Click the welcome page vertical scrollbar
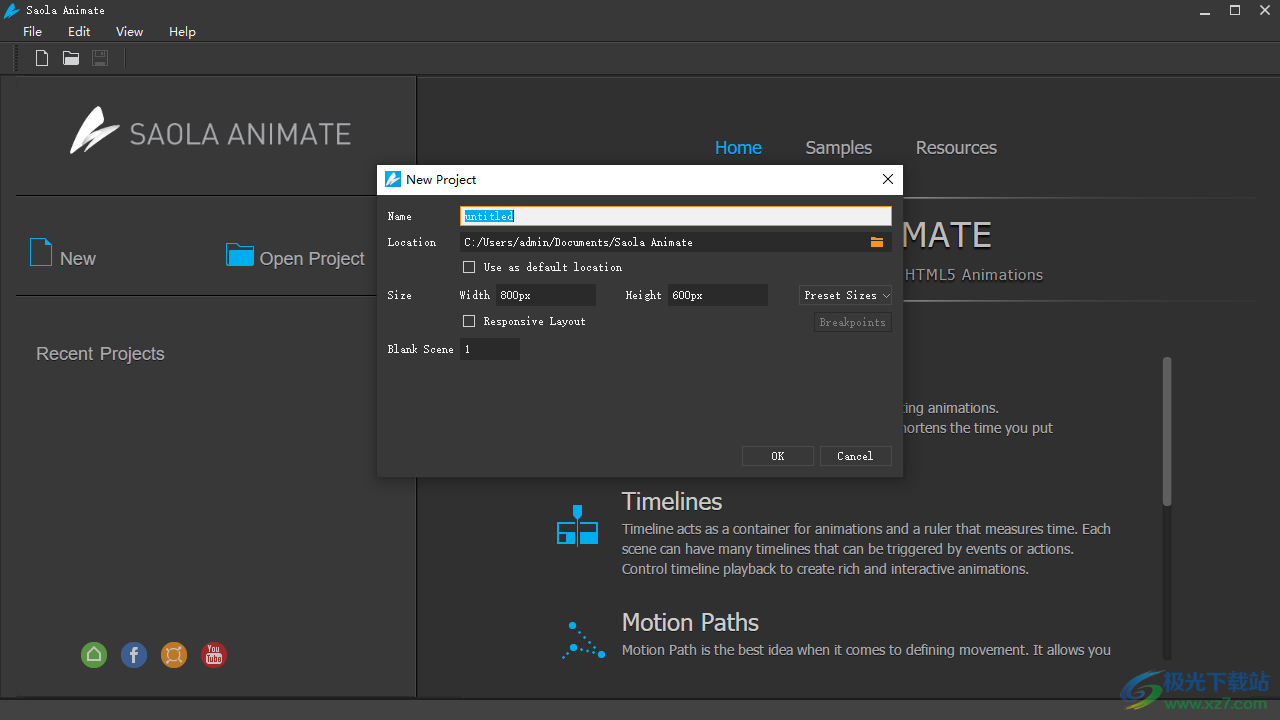This screenshot has height=720, width=1280. 1167,431
